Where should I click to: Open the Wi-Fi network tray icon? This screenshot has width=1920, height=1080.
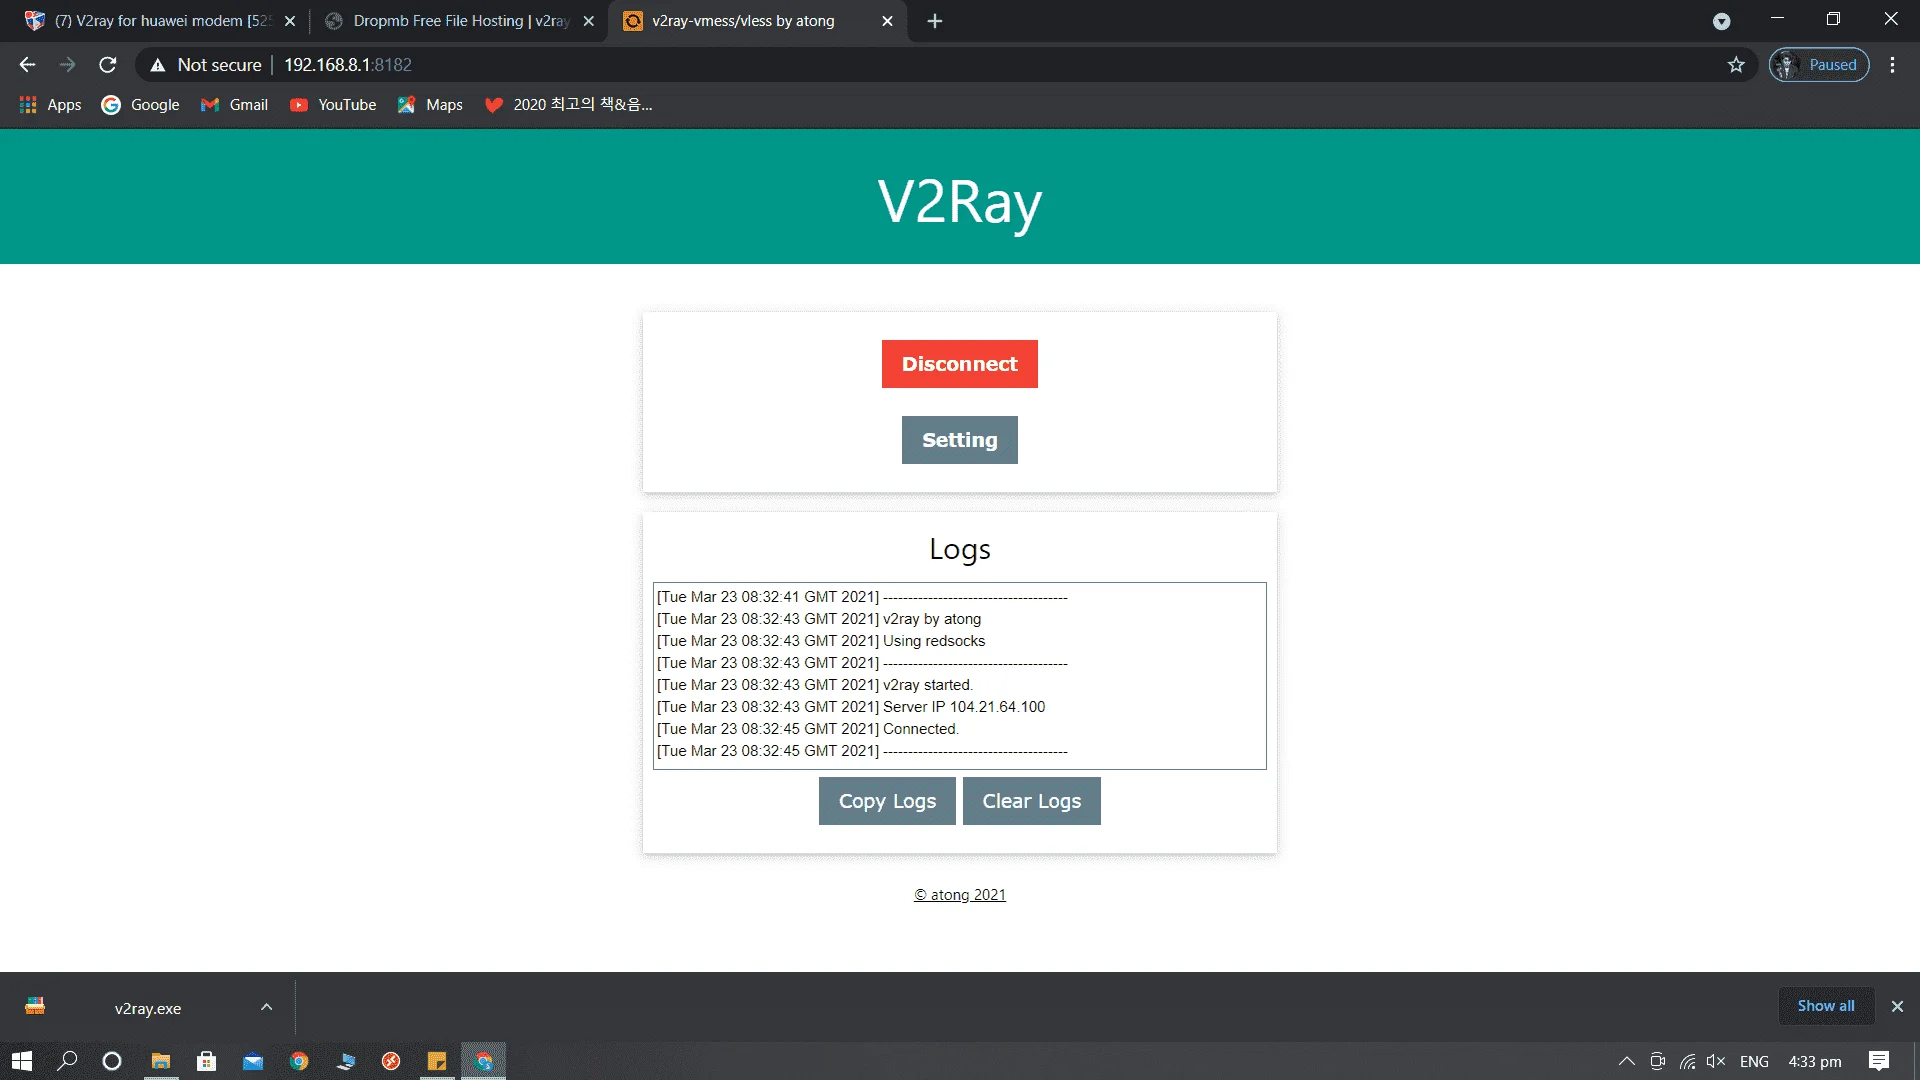coord(1688,1061)
